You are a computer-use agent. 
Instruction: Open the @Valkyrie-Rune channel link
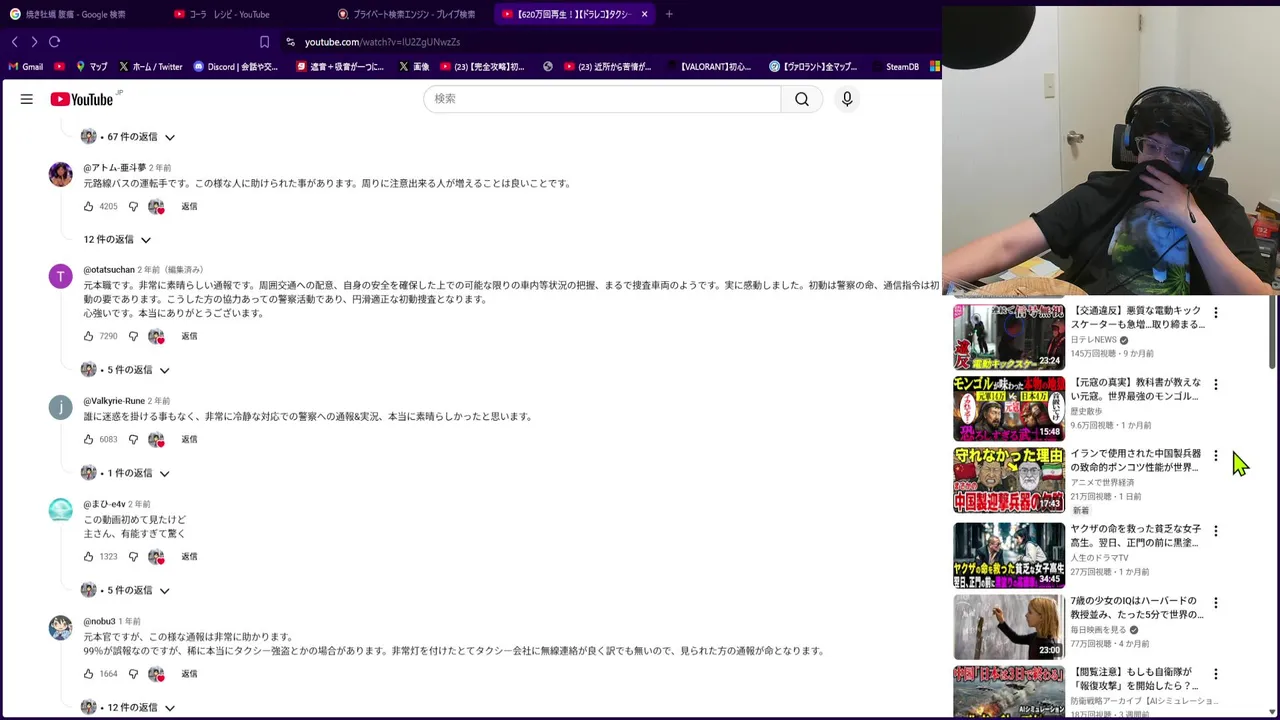tap(114, 401)
